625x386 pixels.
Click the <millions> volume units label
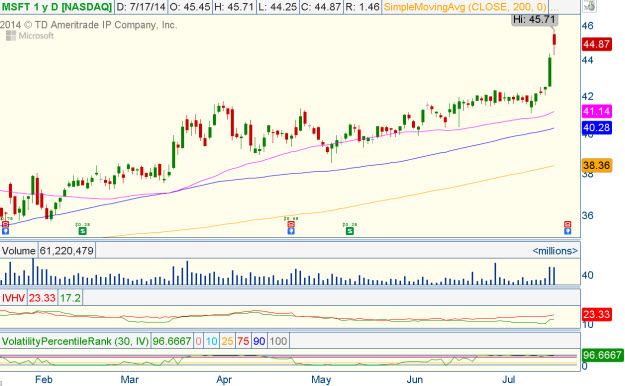pyautogui.click(x=555, y=251)
